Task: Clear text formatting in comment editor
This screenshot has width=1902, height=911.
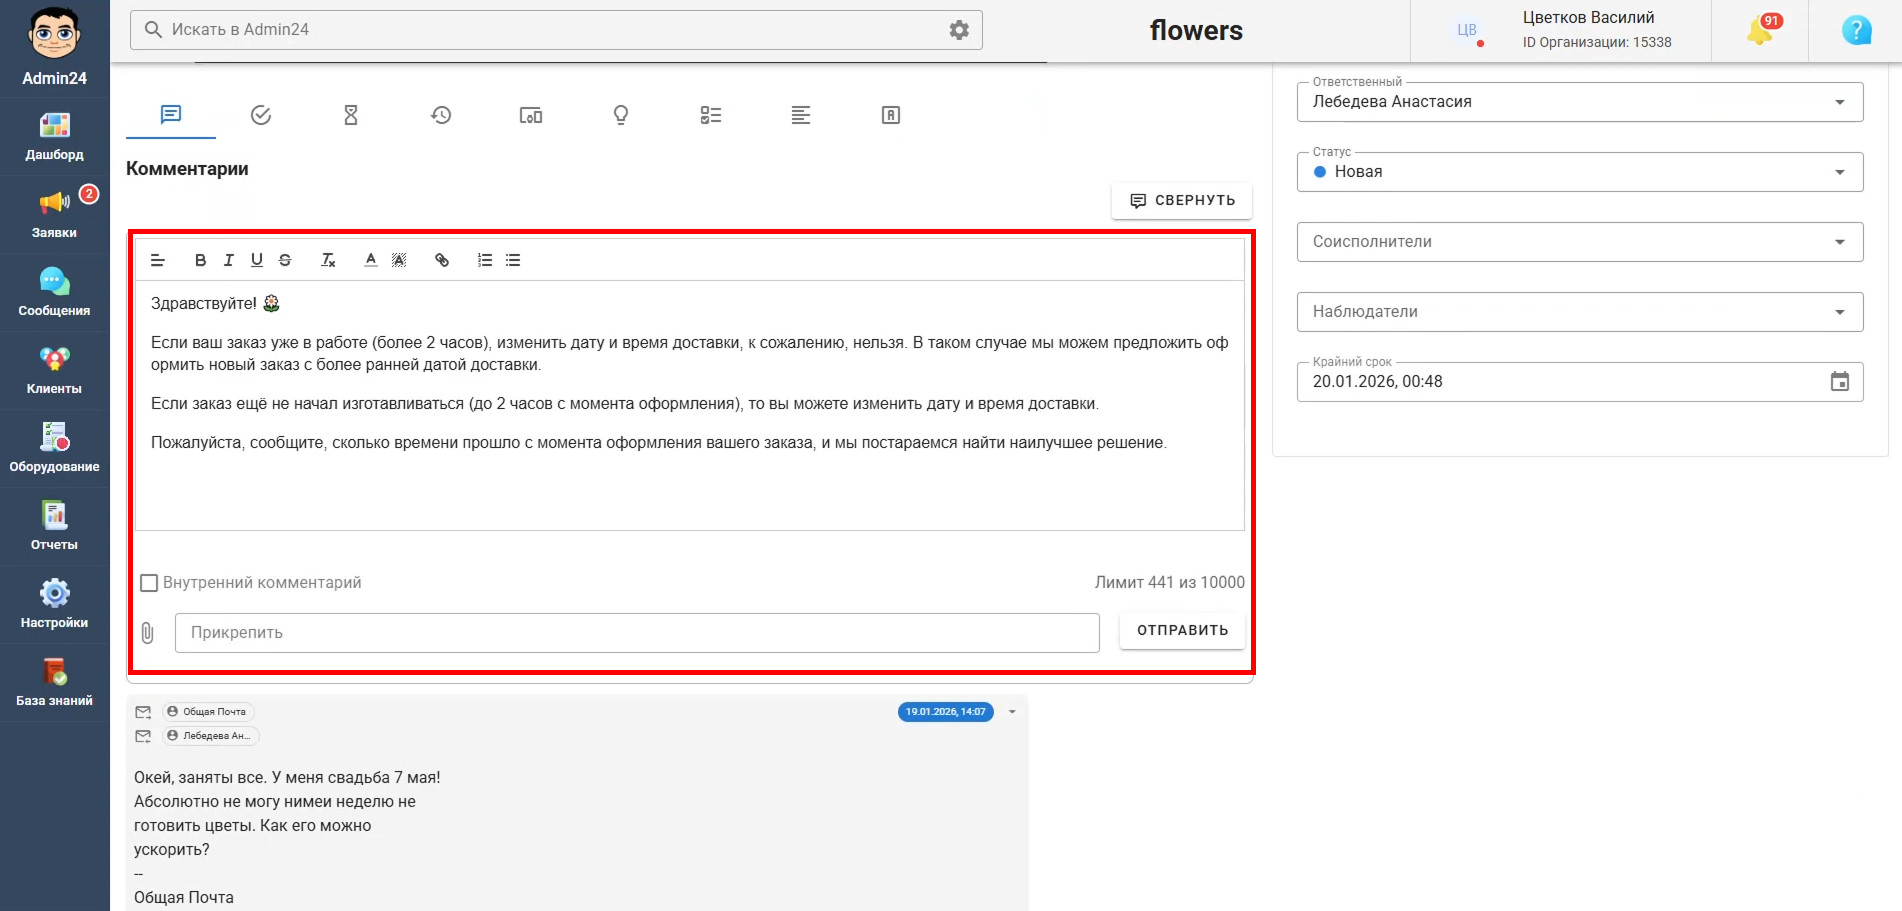Action: (x=328, y=260)
